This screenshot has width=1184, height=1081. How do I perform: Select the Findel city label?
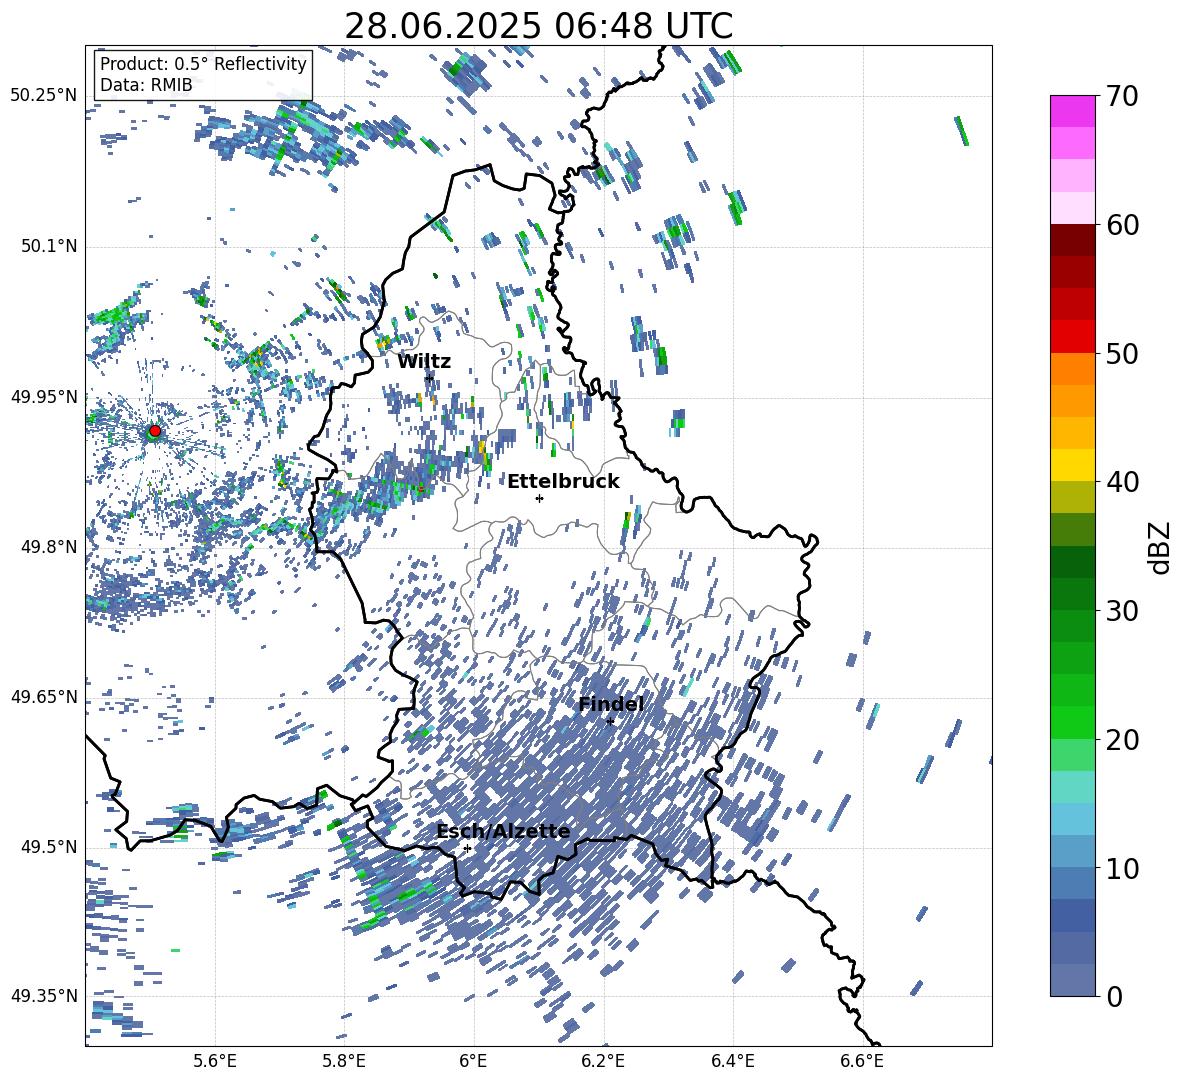coord(611,704)
